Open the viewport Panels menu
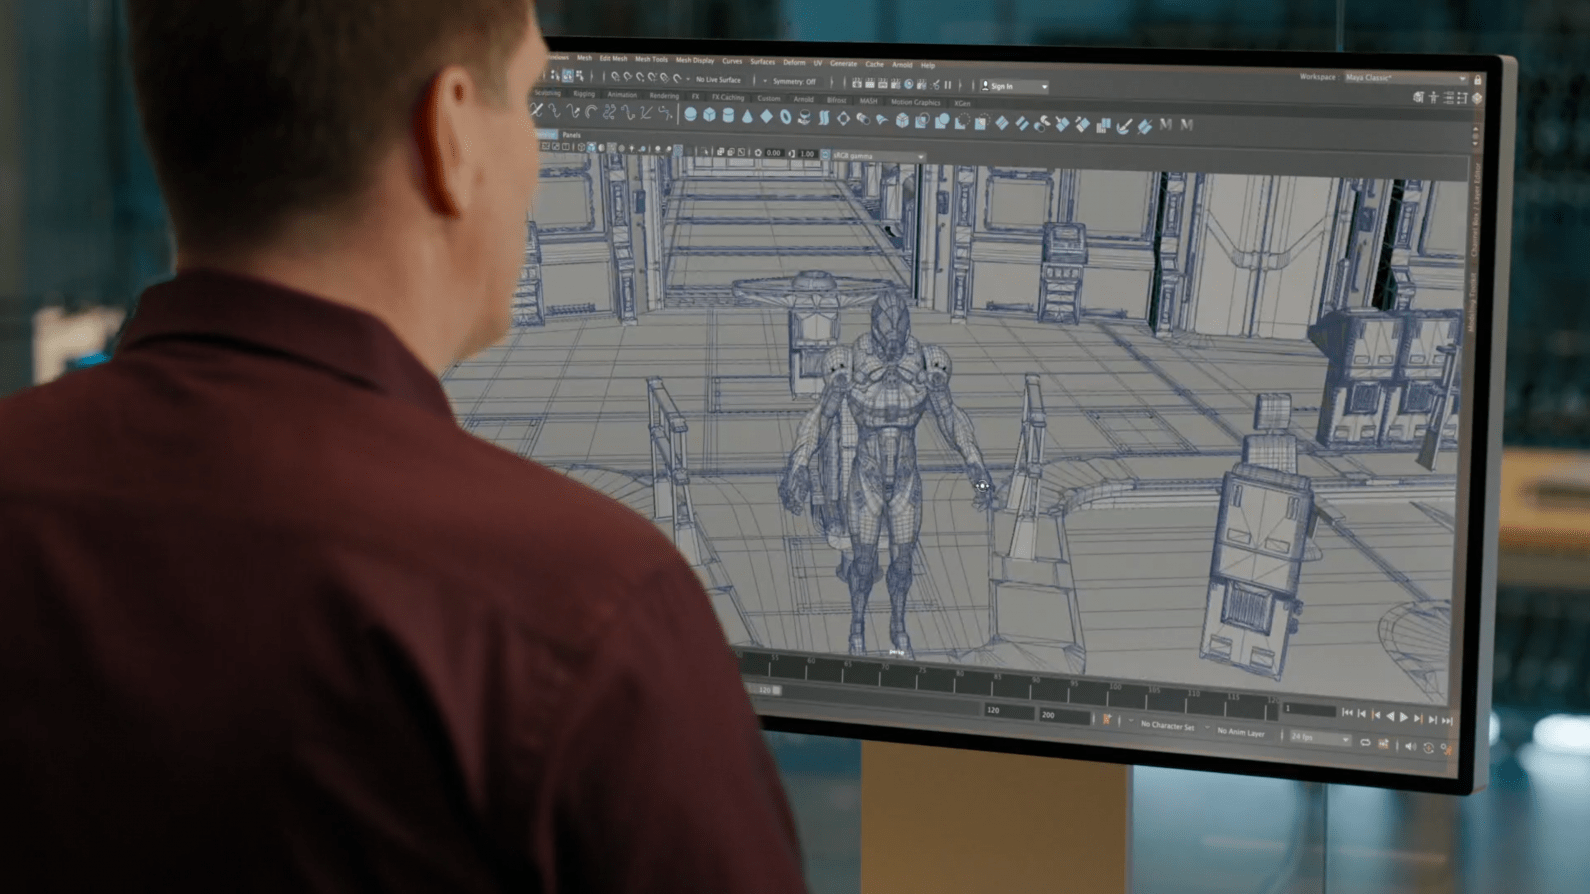This screenshot has height=894, width=1590. tap(571, 134)
